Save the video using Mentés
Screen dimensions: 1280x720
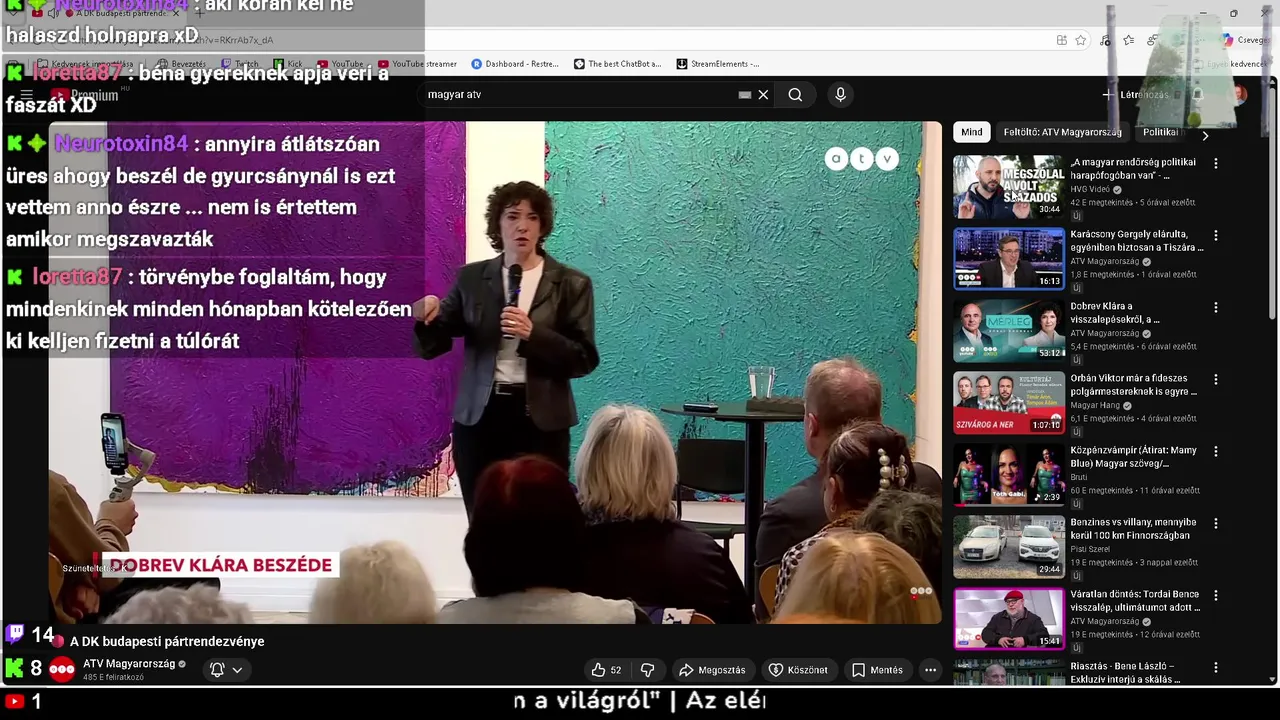click(x=876, y=670)
